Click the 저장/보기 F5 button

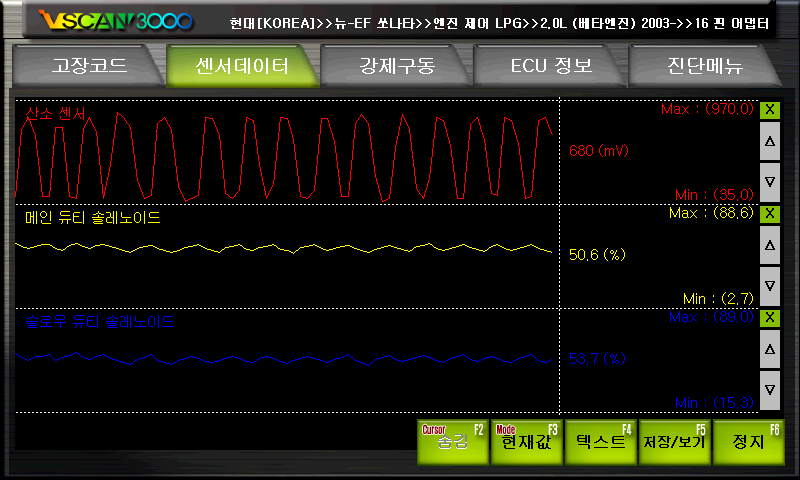pos(674,442)
